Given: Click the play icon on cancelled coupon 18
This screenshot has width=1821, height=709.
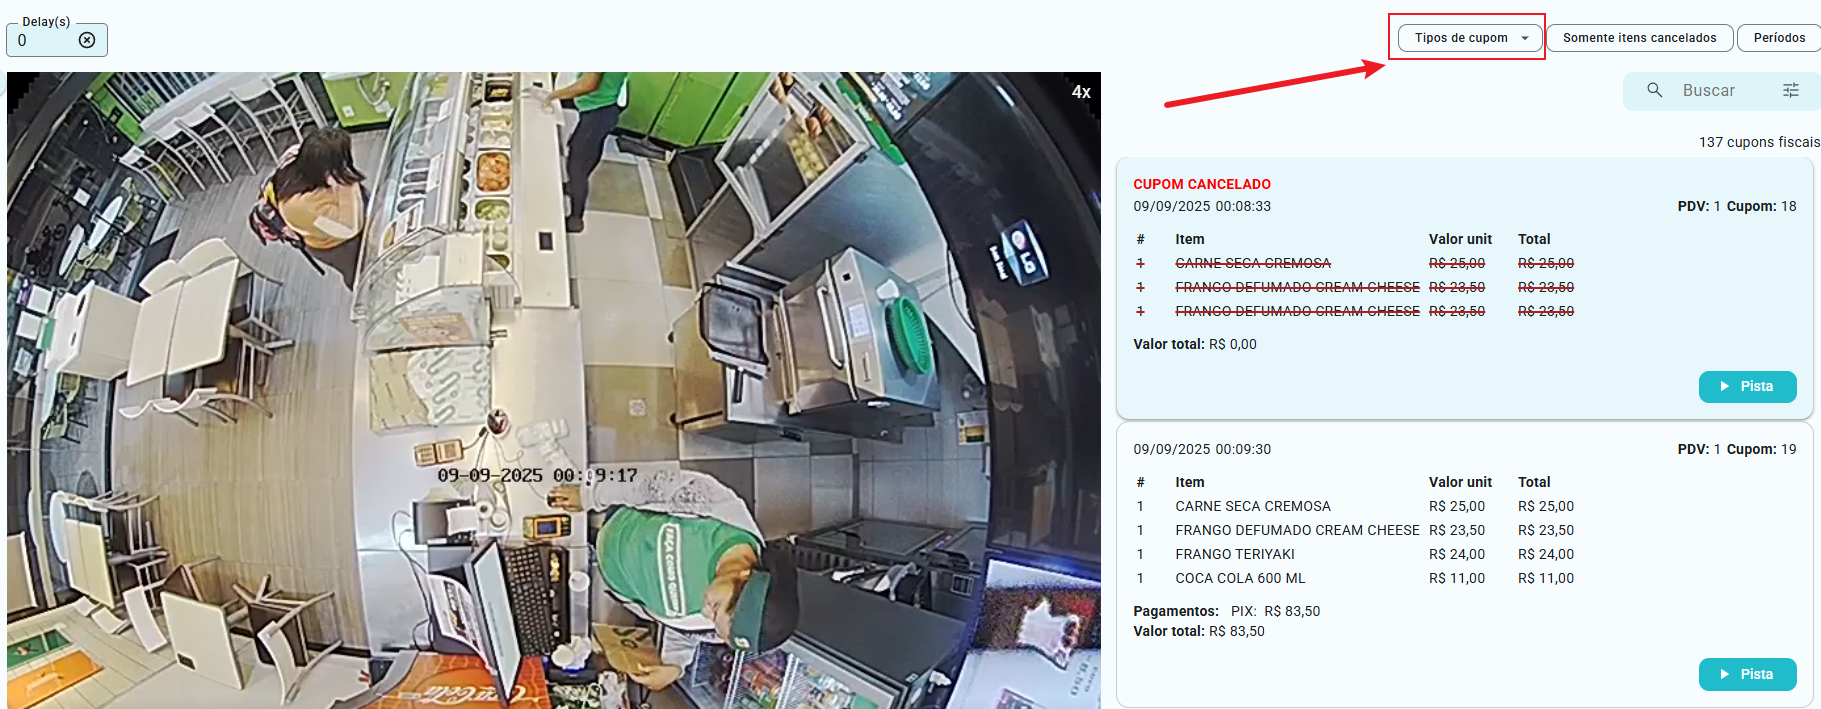Looking at the screenshot, I should click(x=1724, y=386).
